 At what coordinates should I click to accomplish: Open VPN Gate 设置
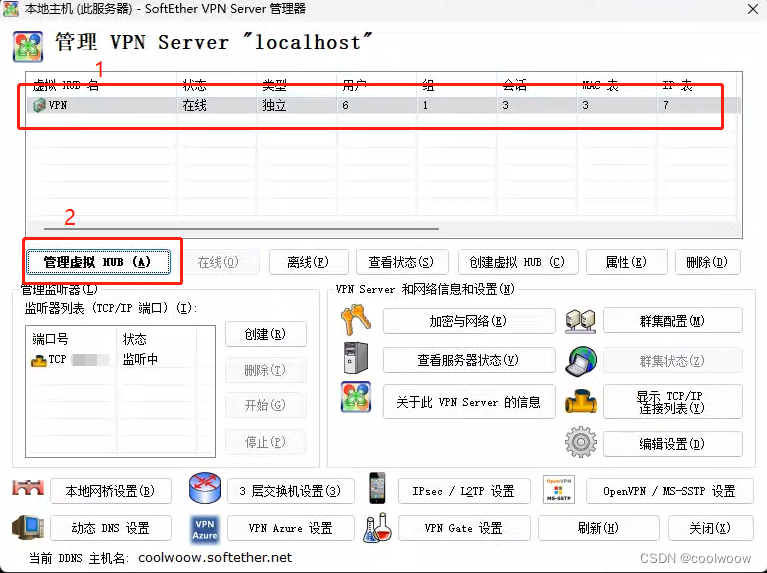tap(464, 528)
